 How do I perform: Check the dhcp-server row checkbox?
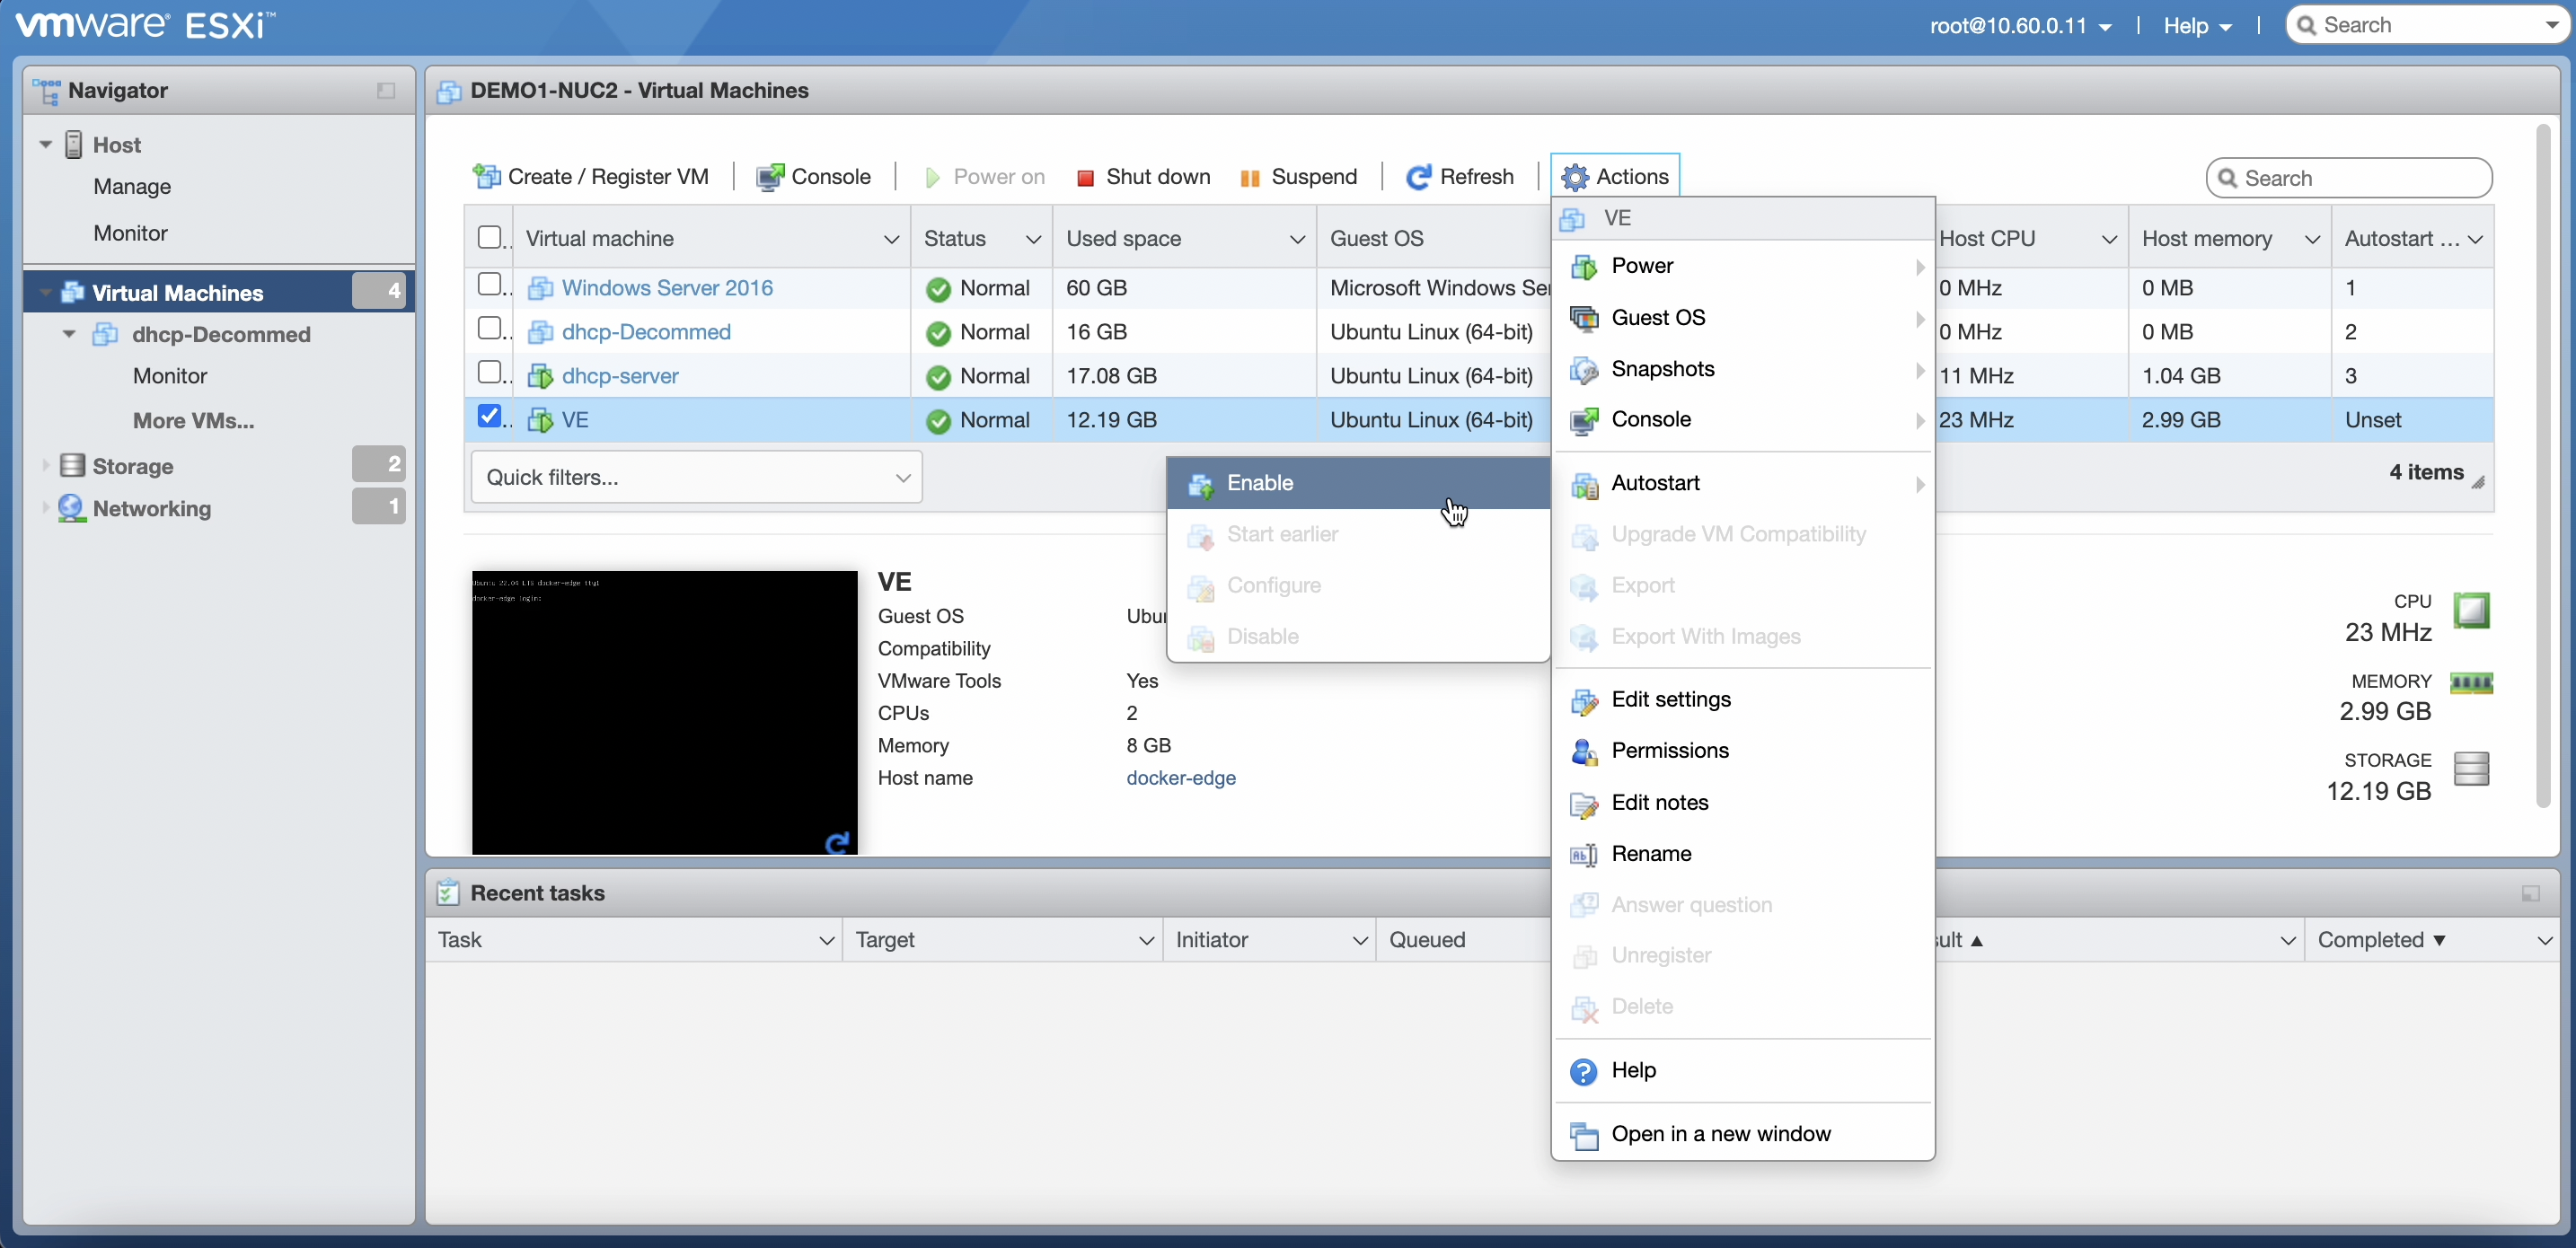[489, 373]
